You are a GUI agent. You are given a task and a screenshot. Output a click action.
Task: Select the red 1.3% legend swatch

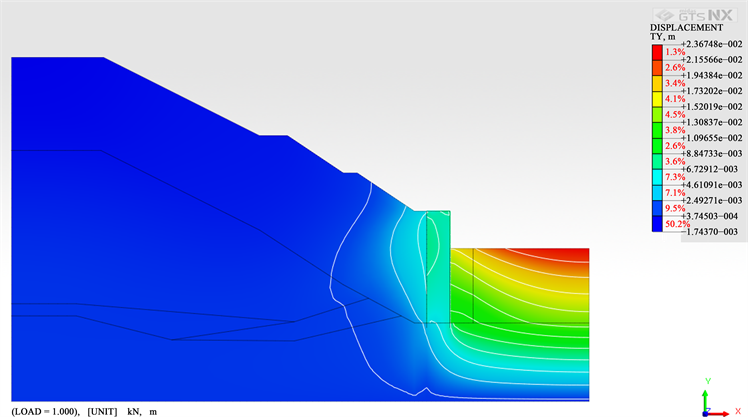pyautogui.click(x=657, y=52)
